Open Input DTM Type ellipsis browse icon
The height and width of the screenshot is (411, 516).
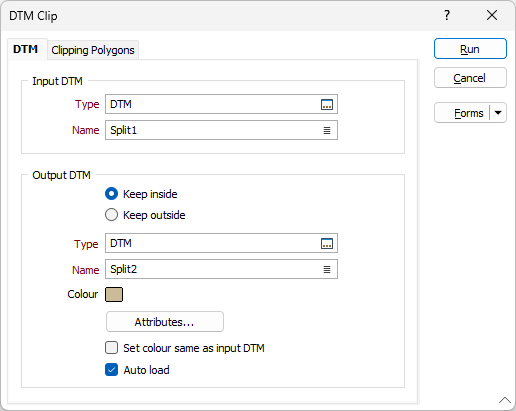(x=327, y=104)
